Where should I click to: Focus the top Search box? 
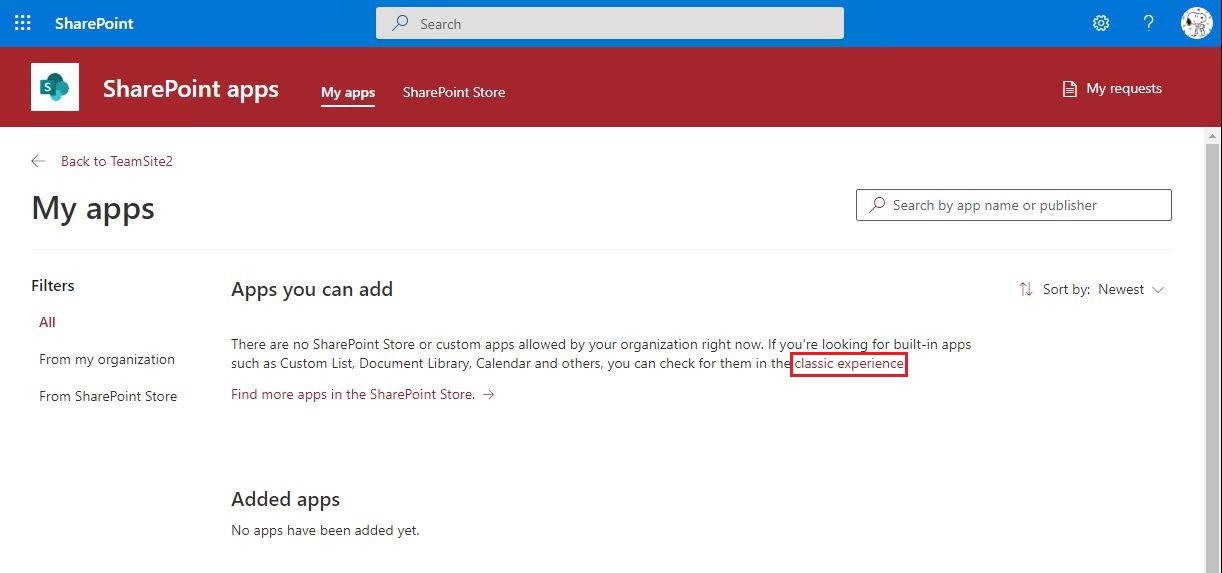[x=610, y=24]
